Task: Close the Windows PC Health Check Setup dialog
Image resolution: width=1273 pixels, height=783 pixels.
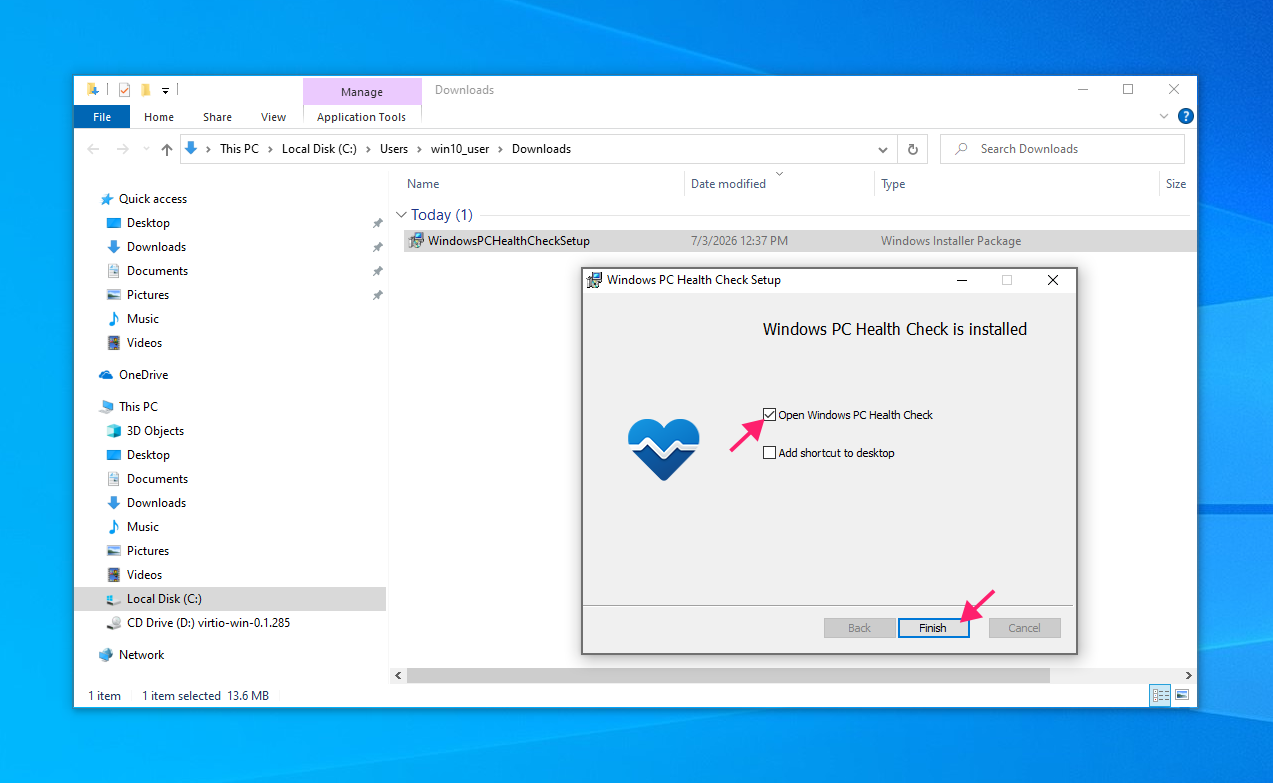Action: pyautogui.click(x=1052, y=280)
